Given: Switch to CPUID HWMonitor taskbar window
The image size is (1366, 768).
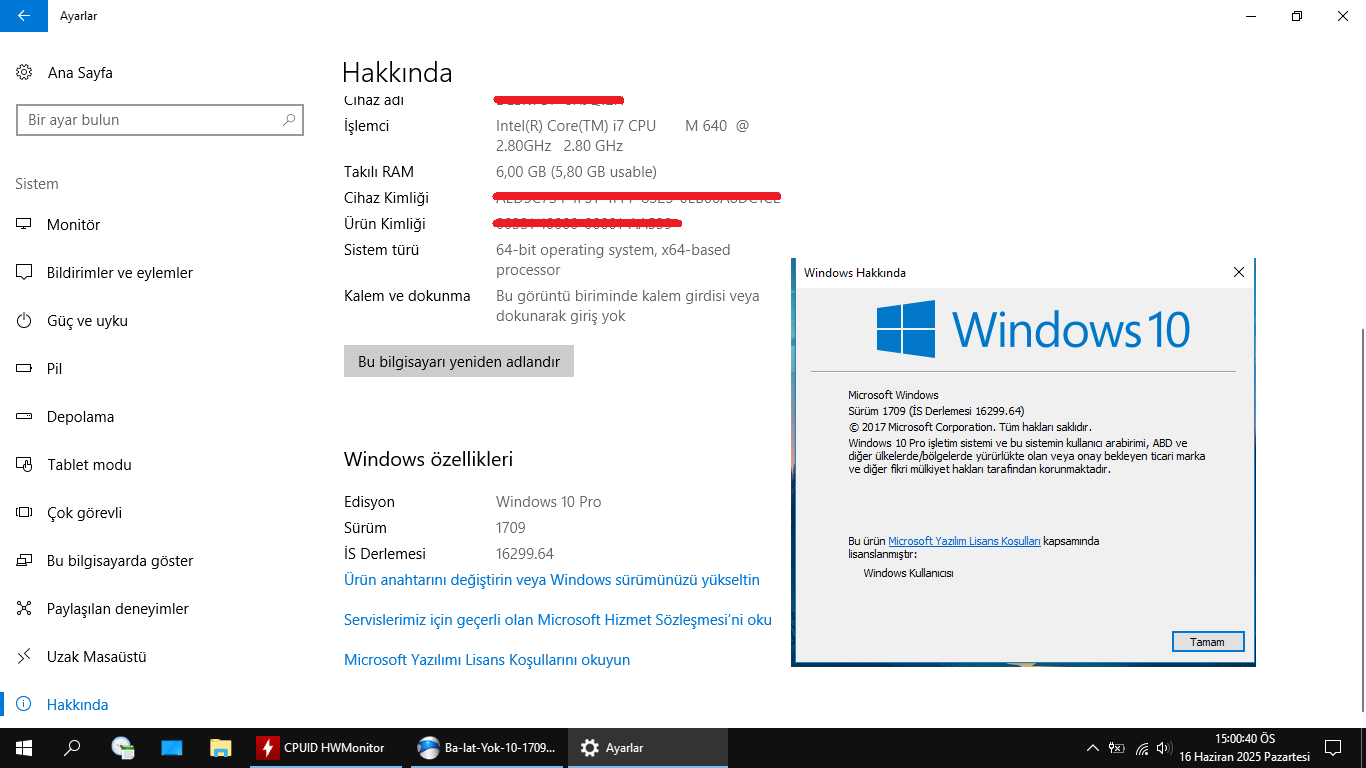Looking at the screenshot, I should click(x=328, y=748).
